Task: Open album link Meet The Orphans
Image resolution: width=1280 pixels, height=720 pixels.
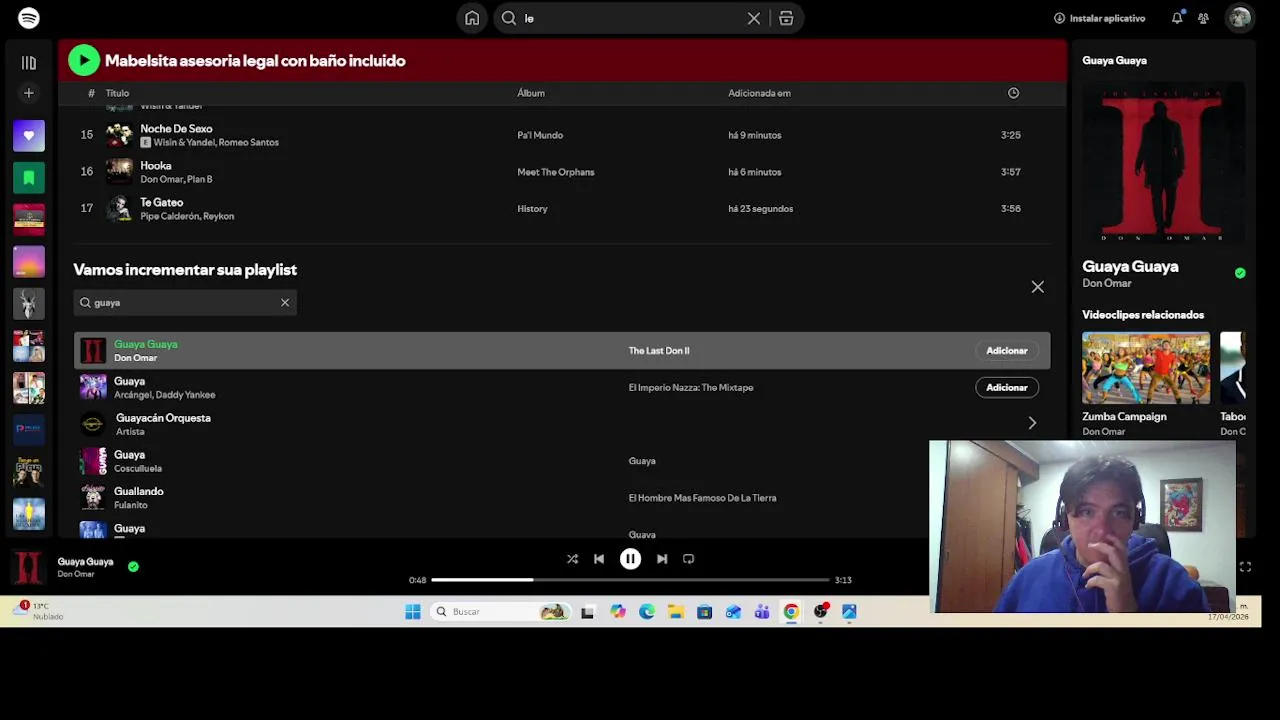Action: pos(555,172)
